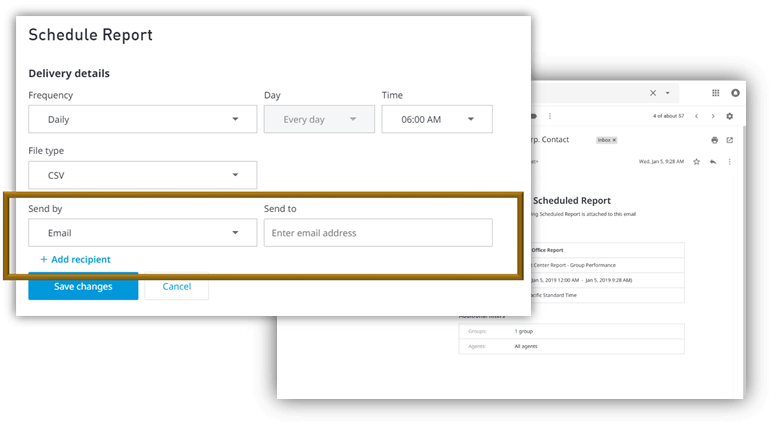The height and width of the screenshot is (431, 778).
Task: Go to the newer email using the left chevron
Action: [x=697, y=116]
